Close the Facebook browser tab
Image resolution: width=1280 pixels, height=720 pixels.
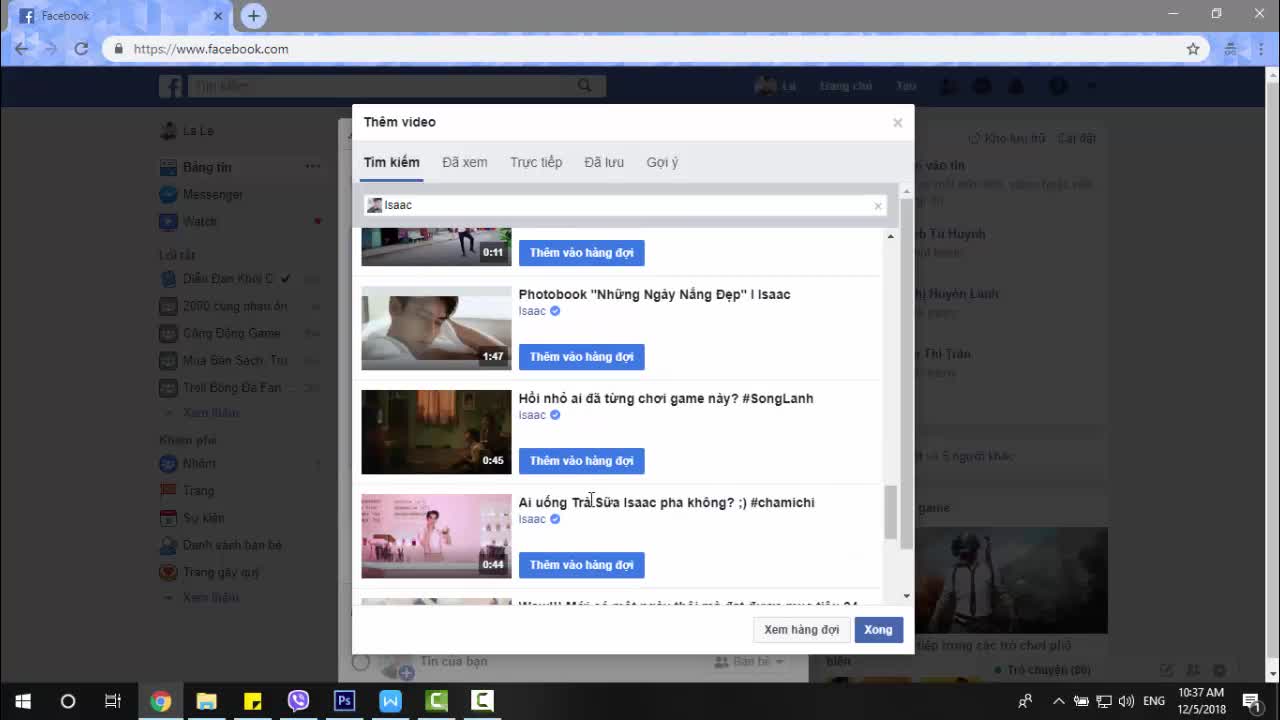219,16
